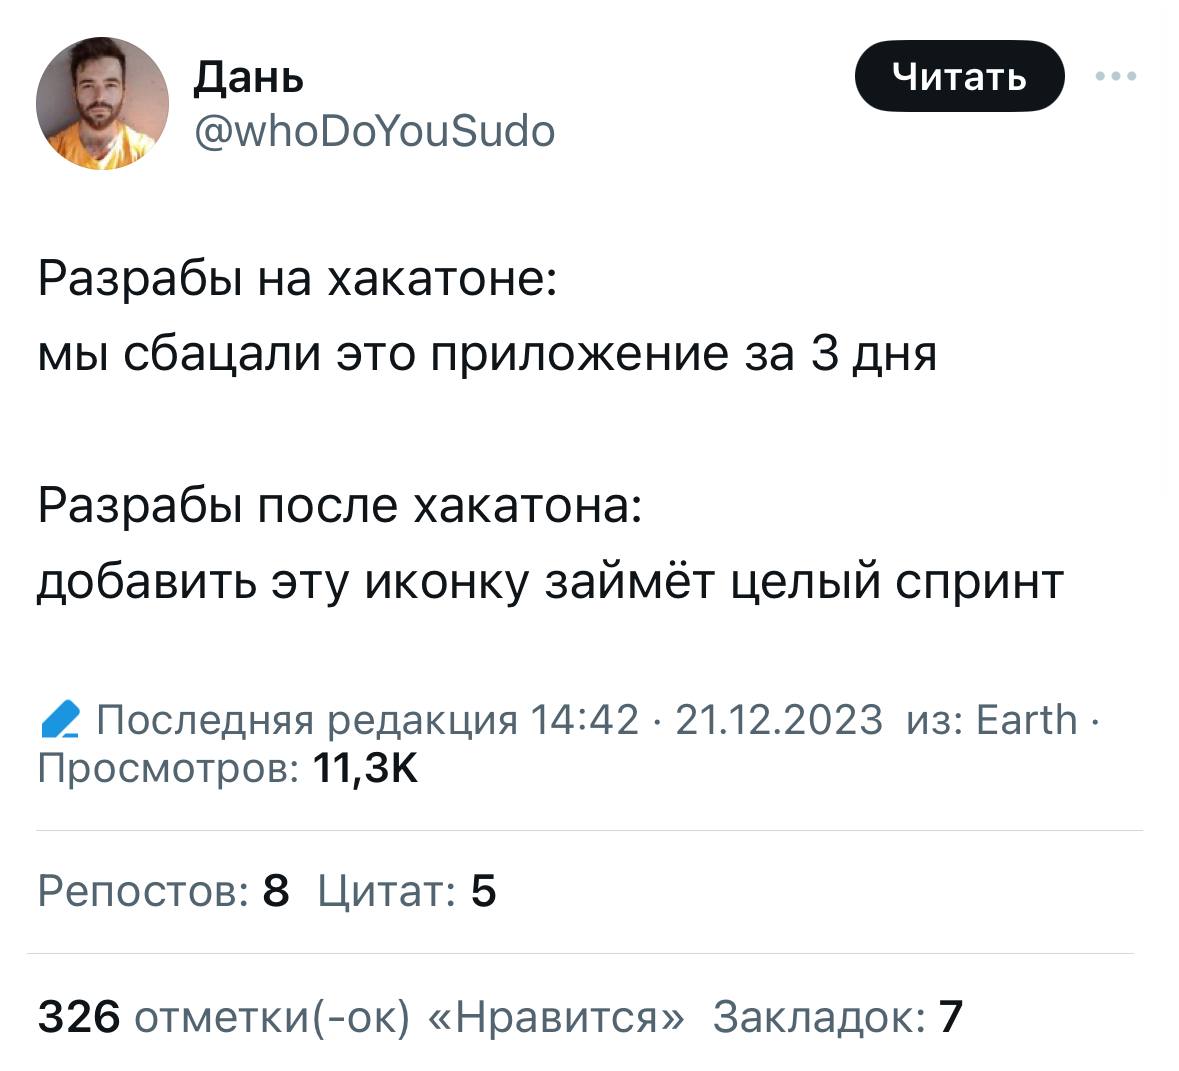1179x1071 pixels.
Task: Open the three-dot more options menu
Action: click(1116, 76)
